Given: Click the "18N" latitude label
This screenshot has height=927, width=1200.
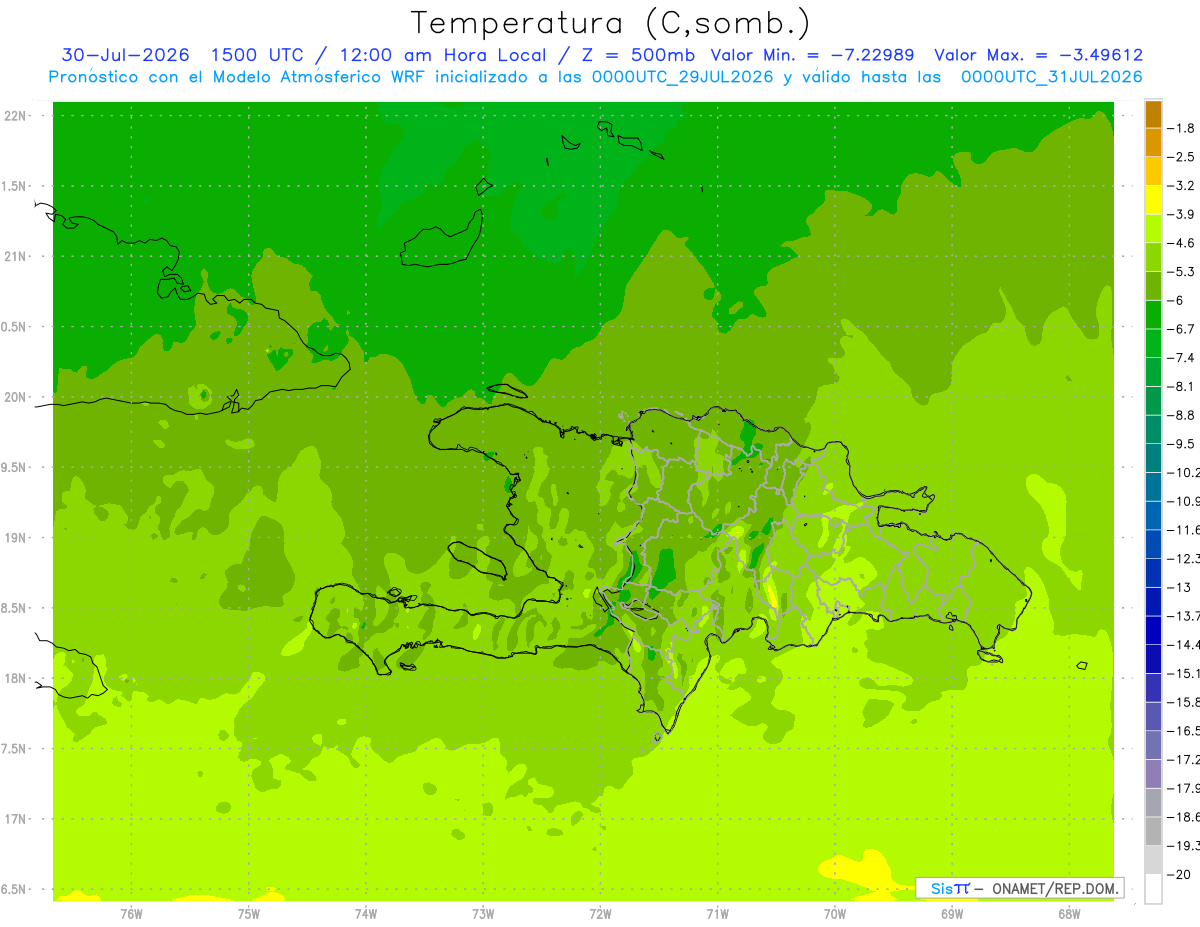Looking at the screenshot, I should coord(15,679).
